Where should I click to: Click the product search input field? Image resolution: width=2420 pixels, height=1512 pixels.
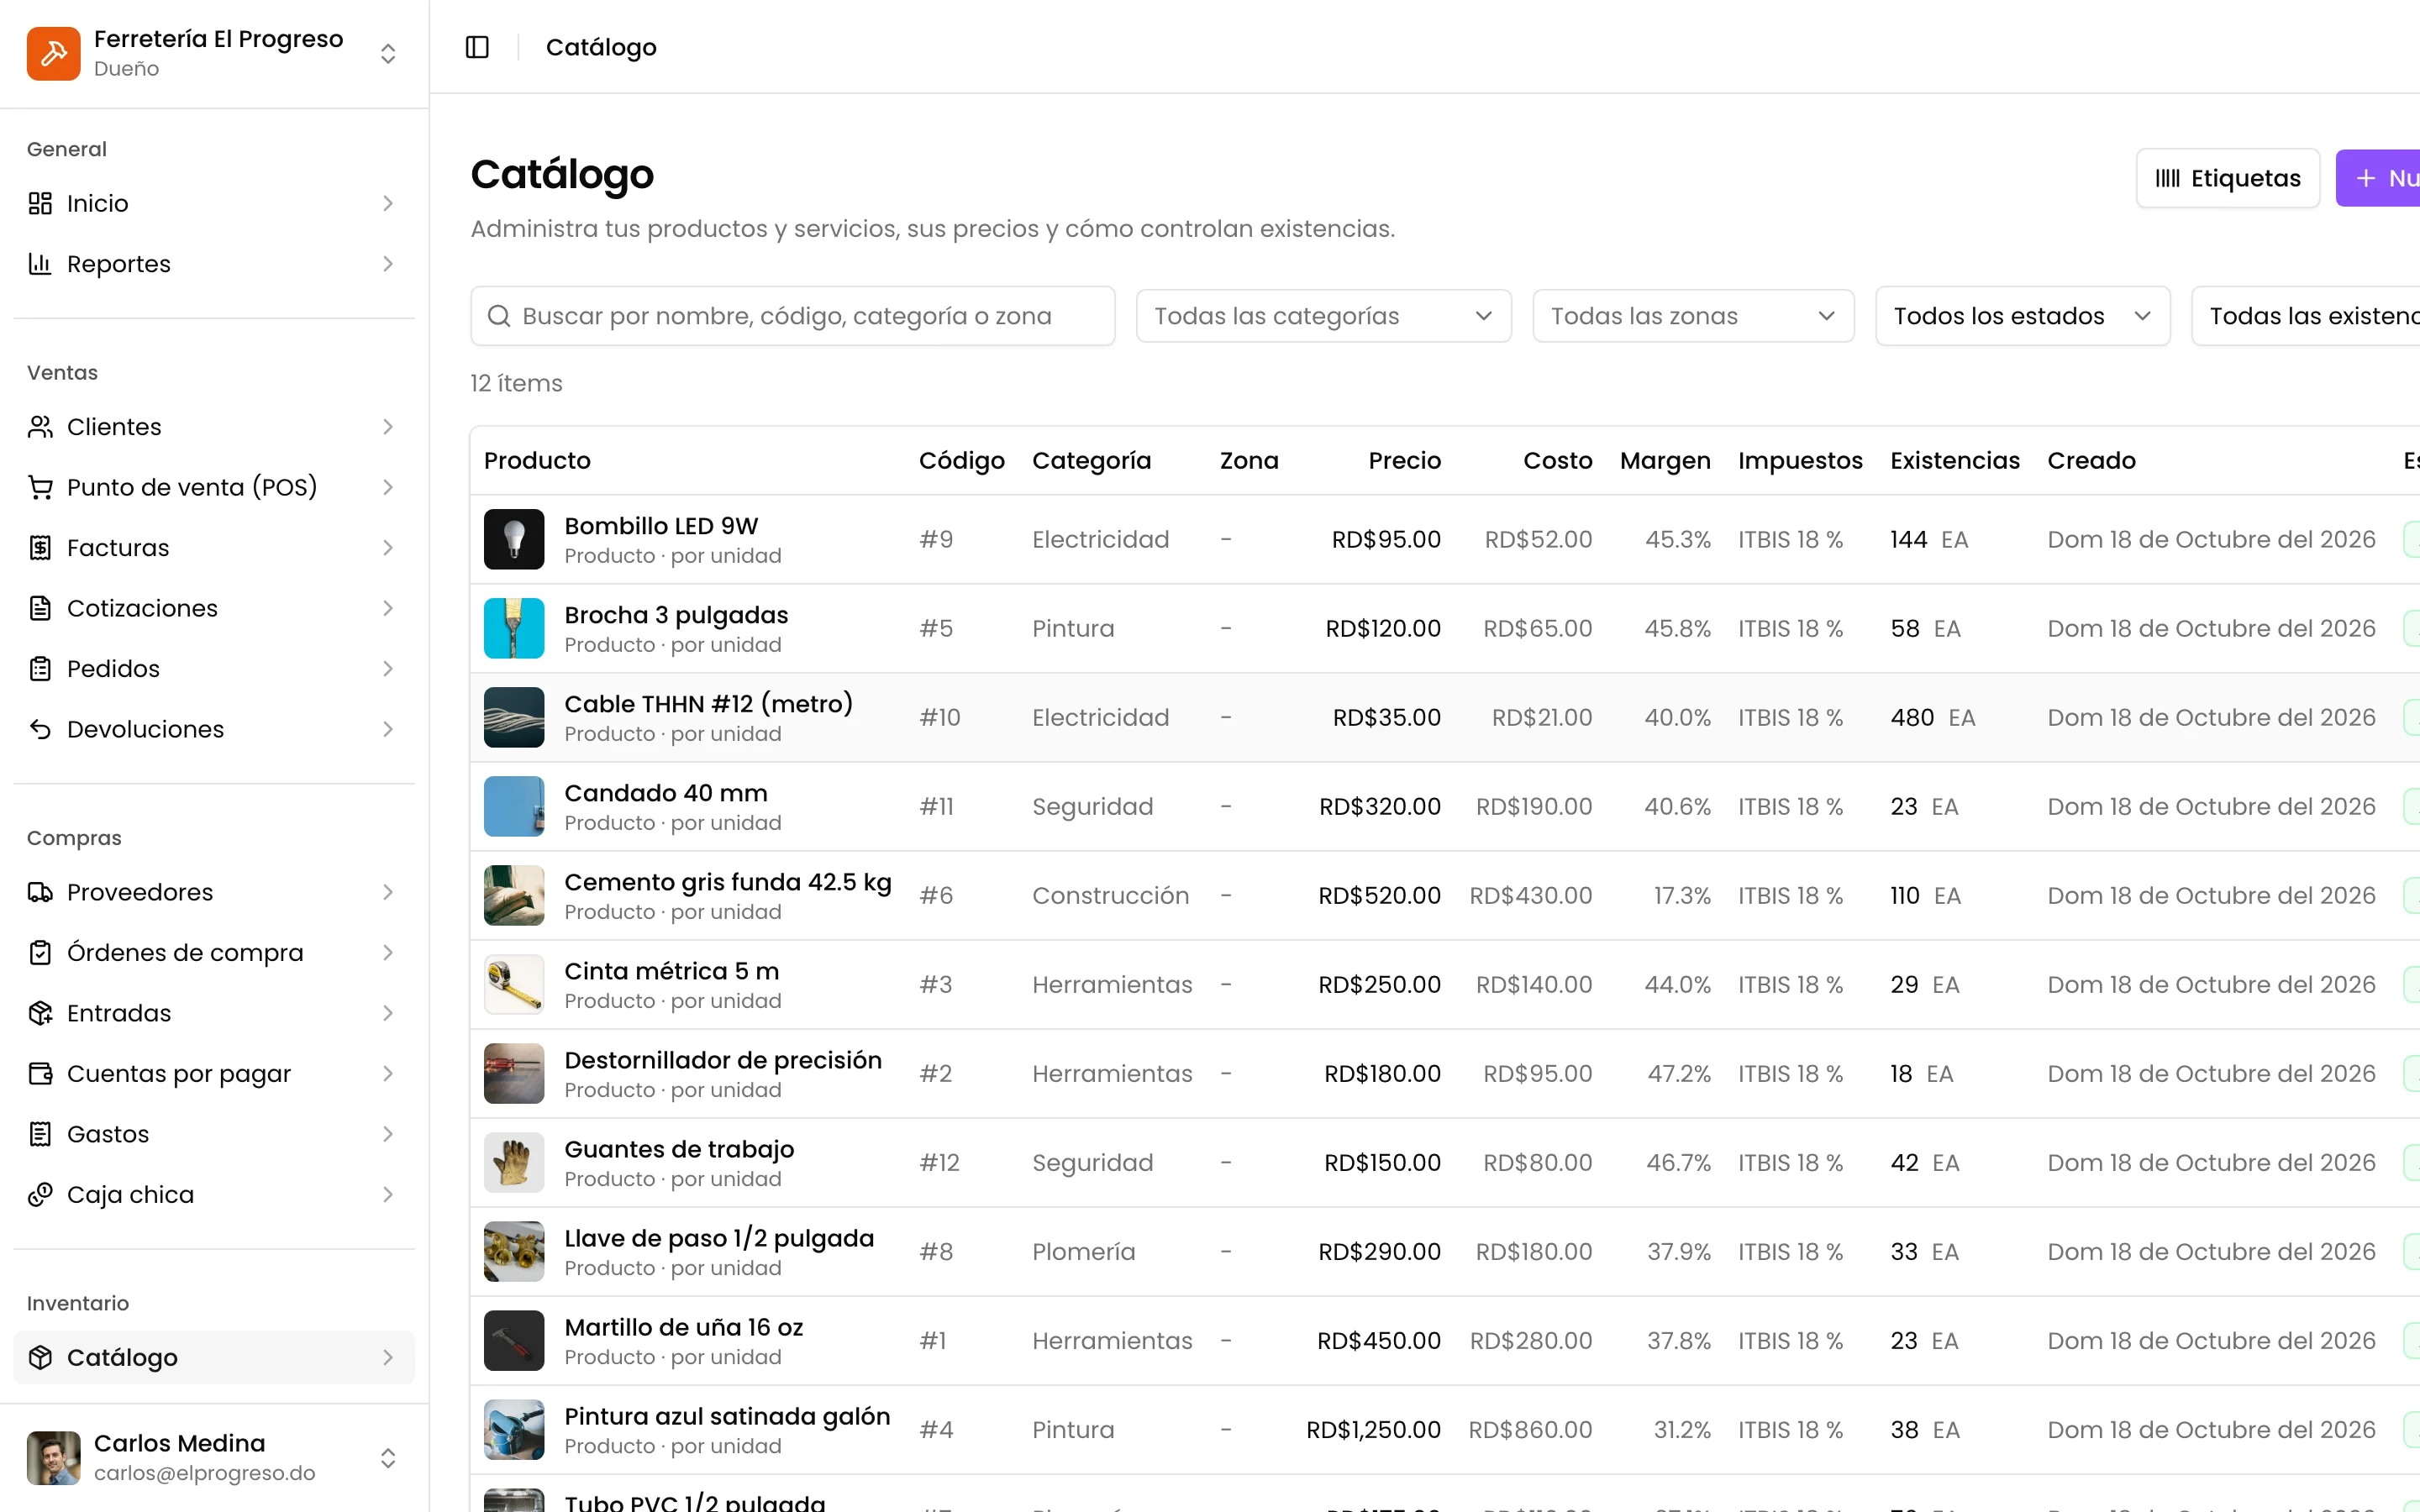point(792,316)
